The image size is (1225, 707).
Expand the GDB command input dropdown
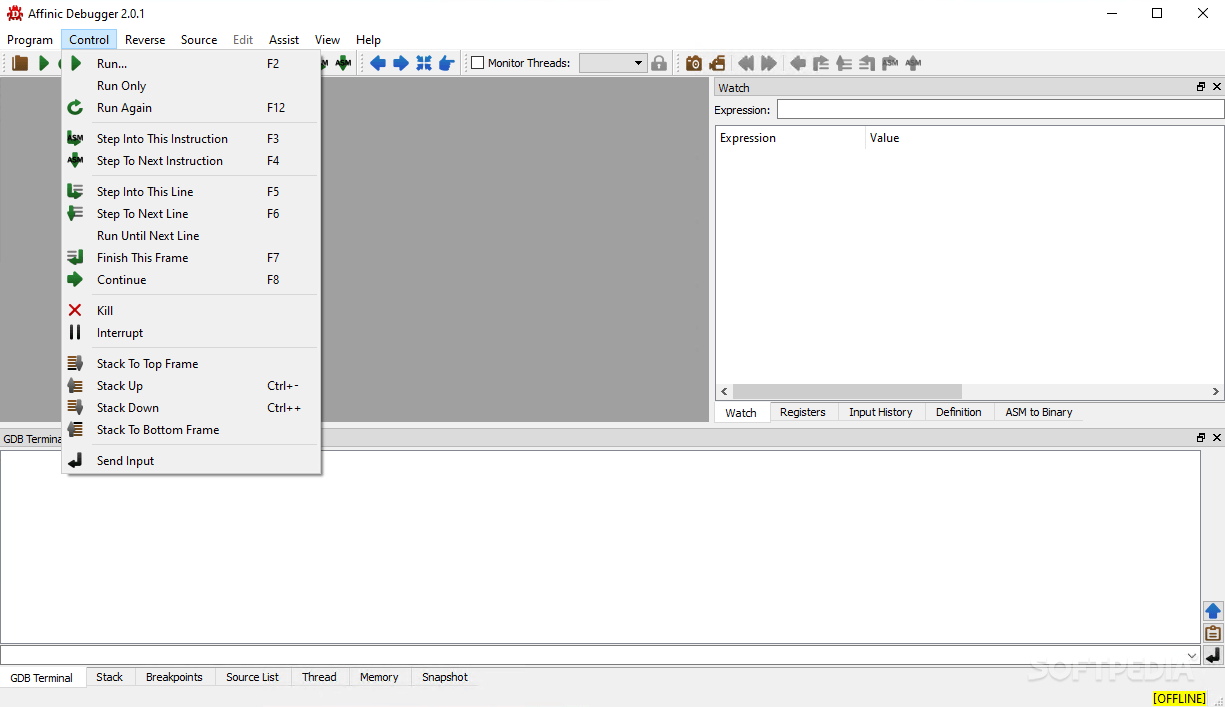1191,656
